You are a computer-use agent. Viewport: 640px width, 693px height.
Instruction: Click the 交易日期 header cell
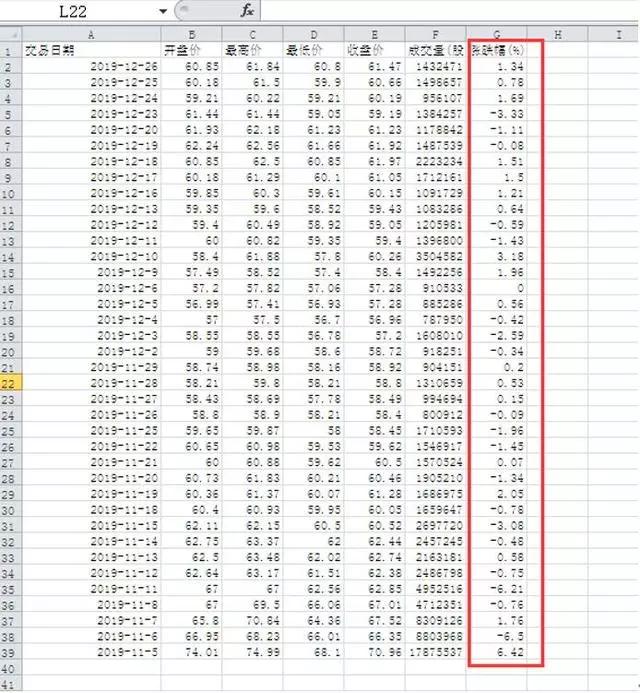point(91,50)
